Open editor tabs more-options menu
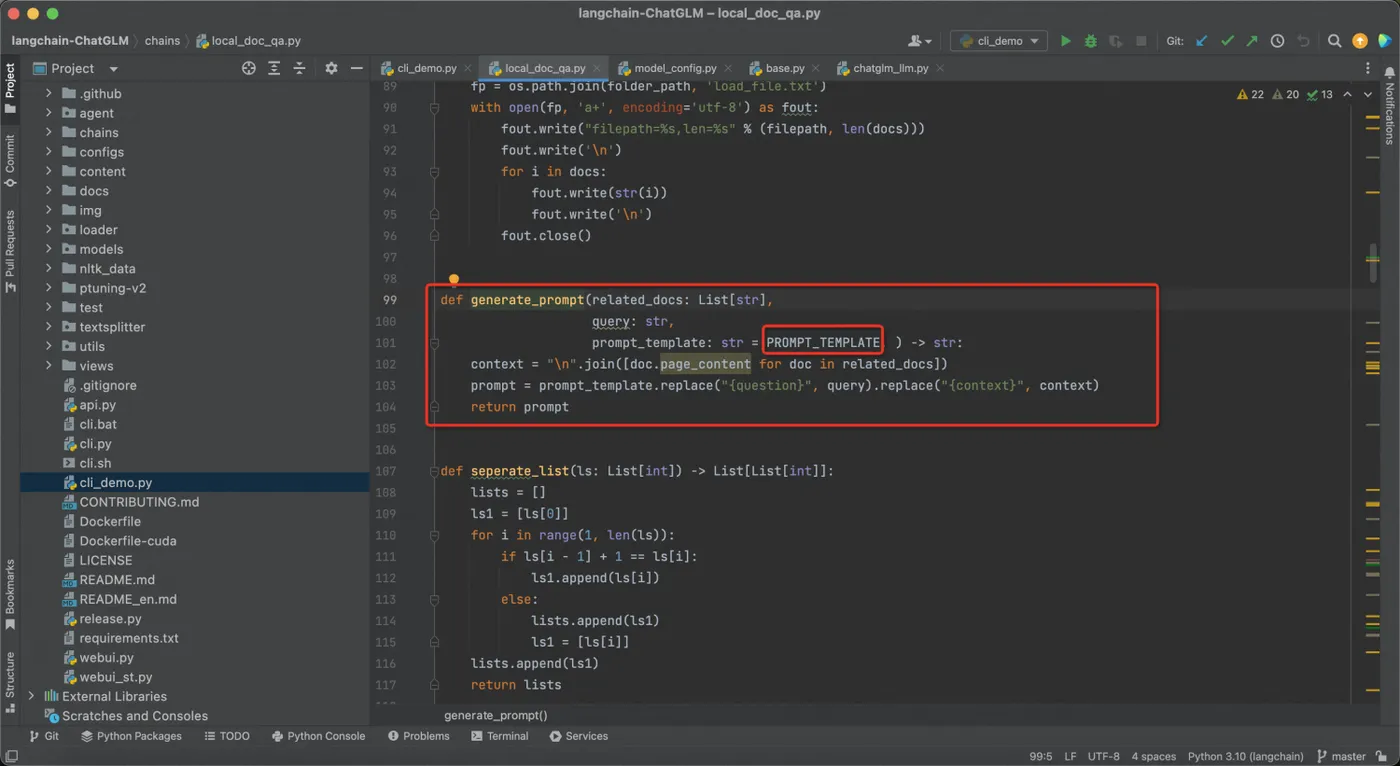Image resolution: width=1400 pixels, height=766 pixels. pyautogui.click(x=1368, y=68)
